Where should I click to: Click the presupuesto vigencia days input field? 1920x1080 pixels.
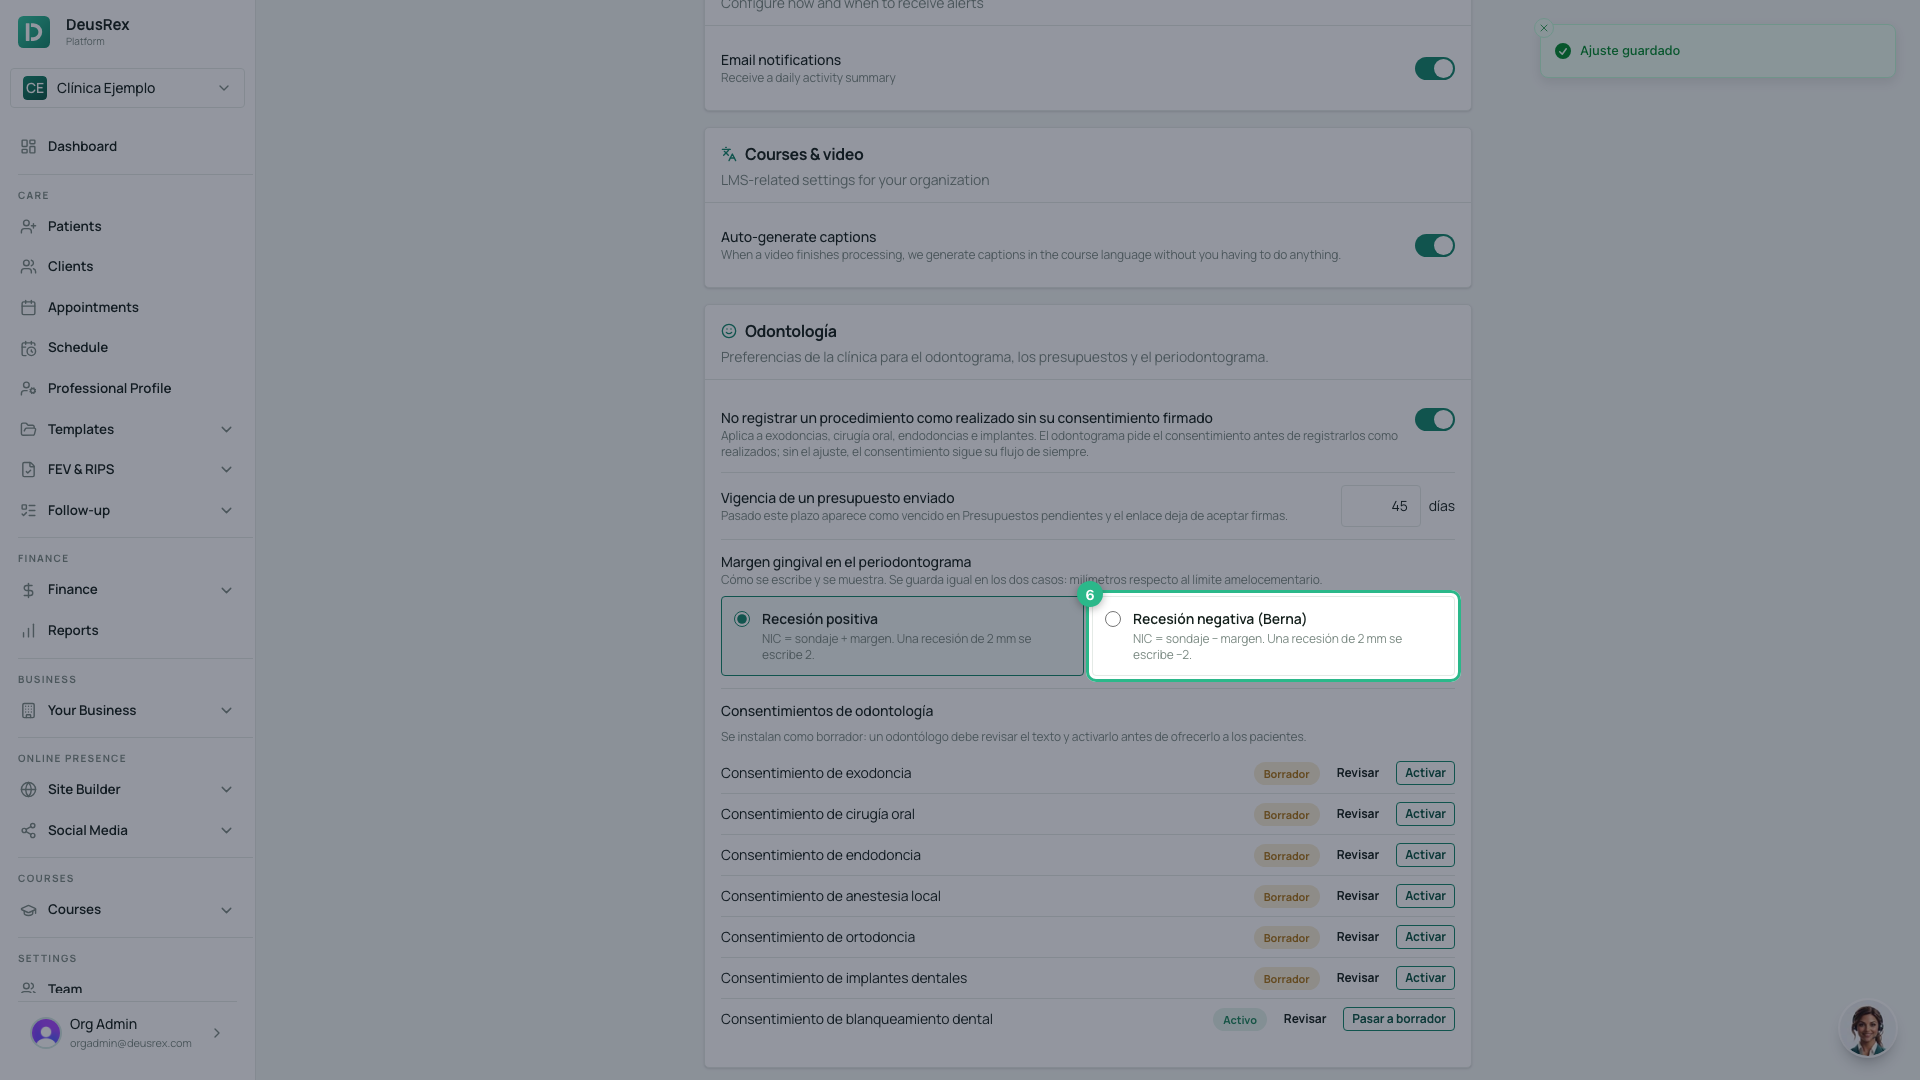pos(1380,506)
